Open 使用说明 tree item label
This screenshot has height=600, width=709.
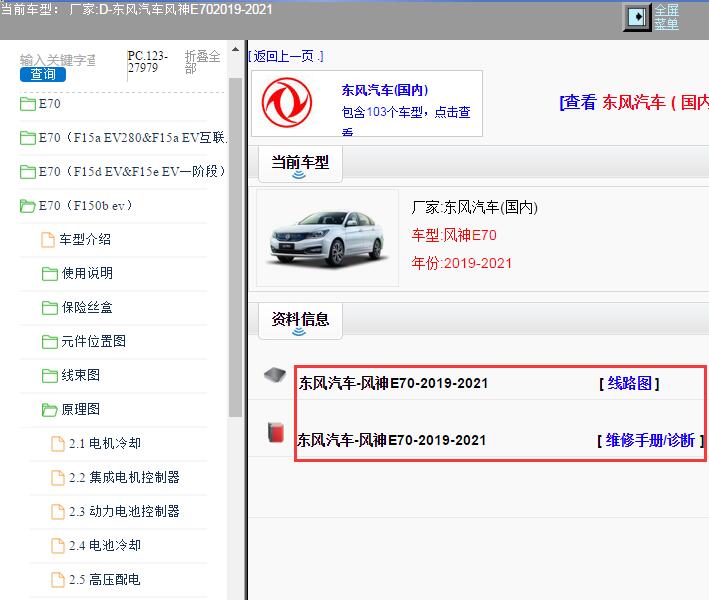click(x=87, y=274)
